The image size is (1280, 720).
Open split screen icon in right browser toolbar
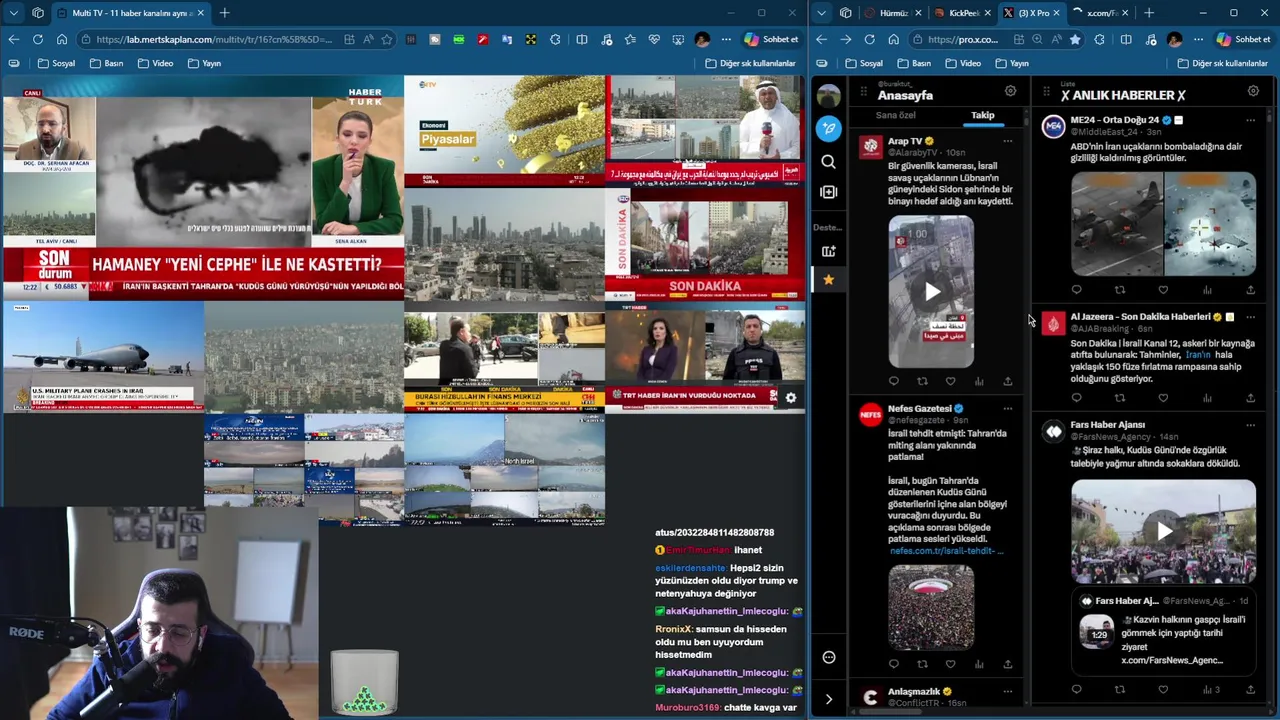click(x=1126, y=39)
